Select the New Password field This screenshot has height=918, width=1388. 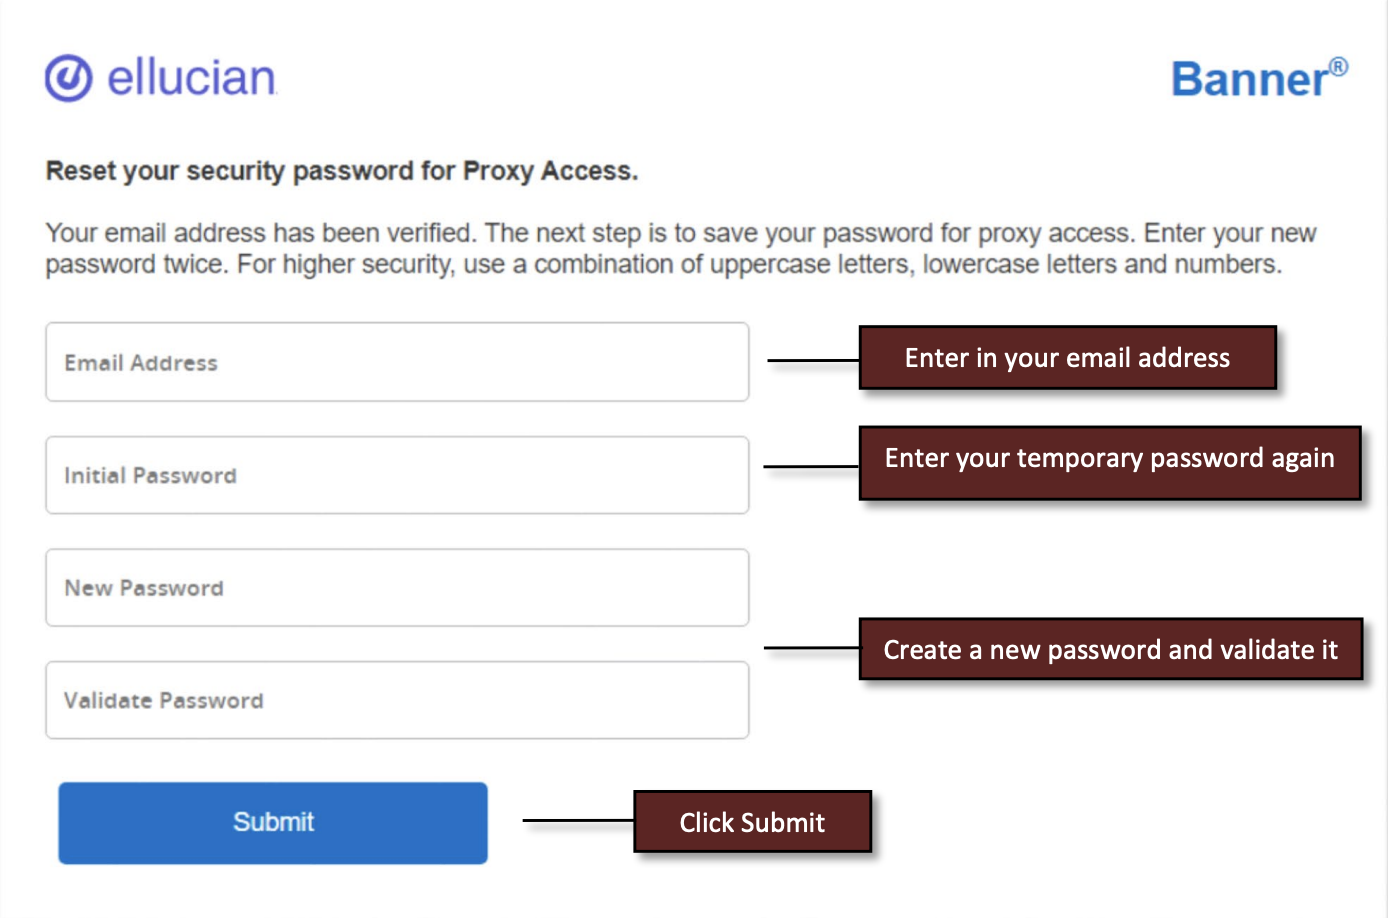pyautogui.click(x=397, y=588)
